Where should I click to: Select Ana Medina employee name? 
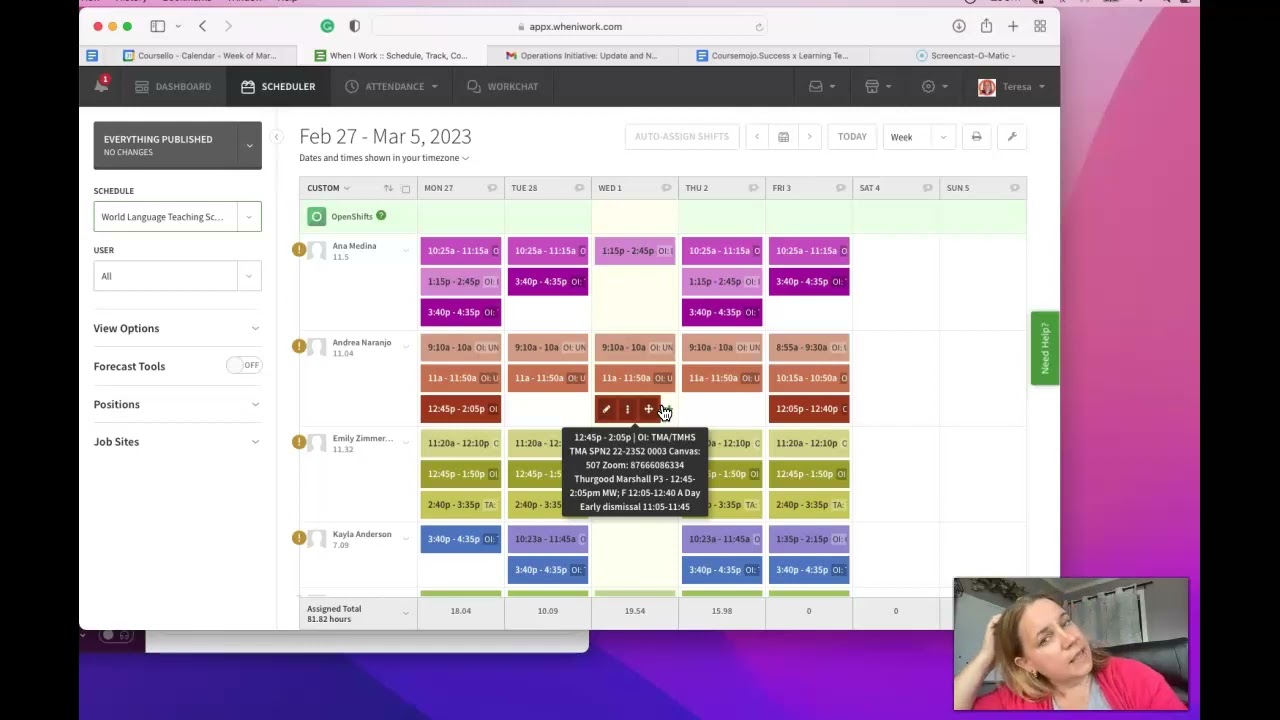(354, 246)
